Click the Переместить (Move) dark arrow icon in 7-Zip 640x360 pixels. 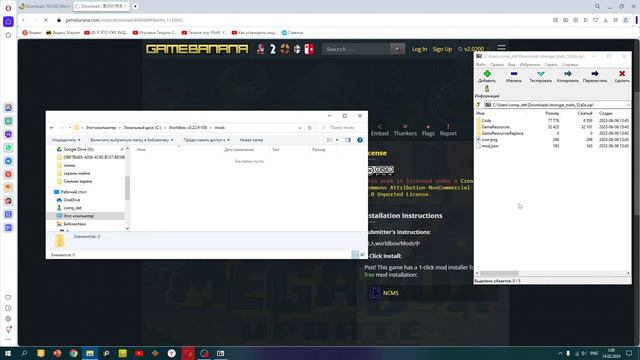(x=595, y=74)
